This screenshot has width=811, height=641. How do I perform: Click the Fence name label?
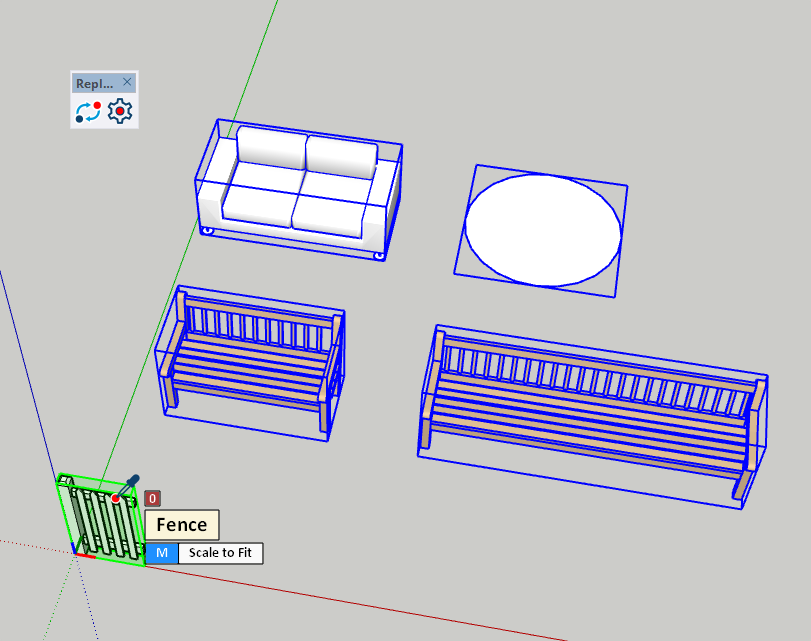182,525
